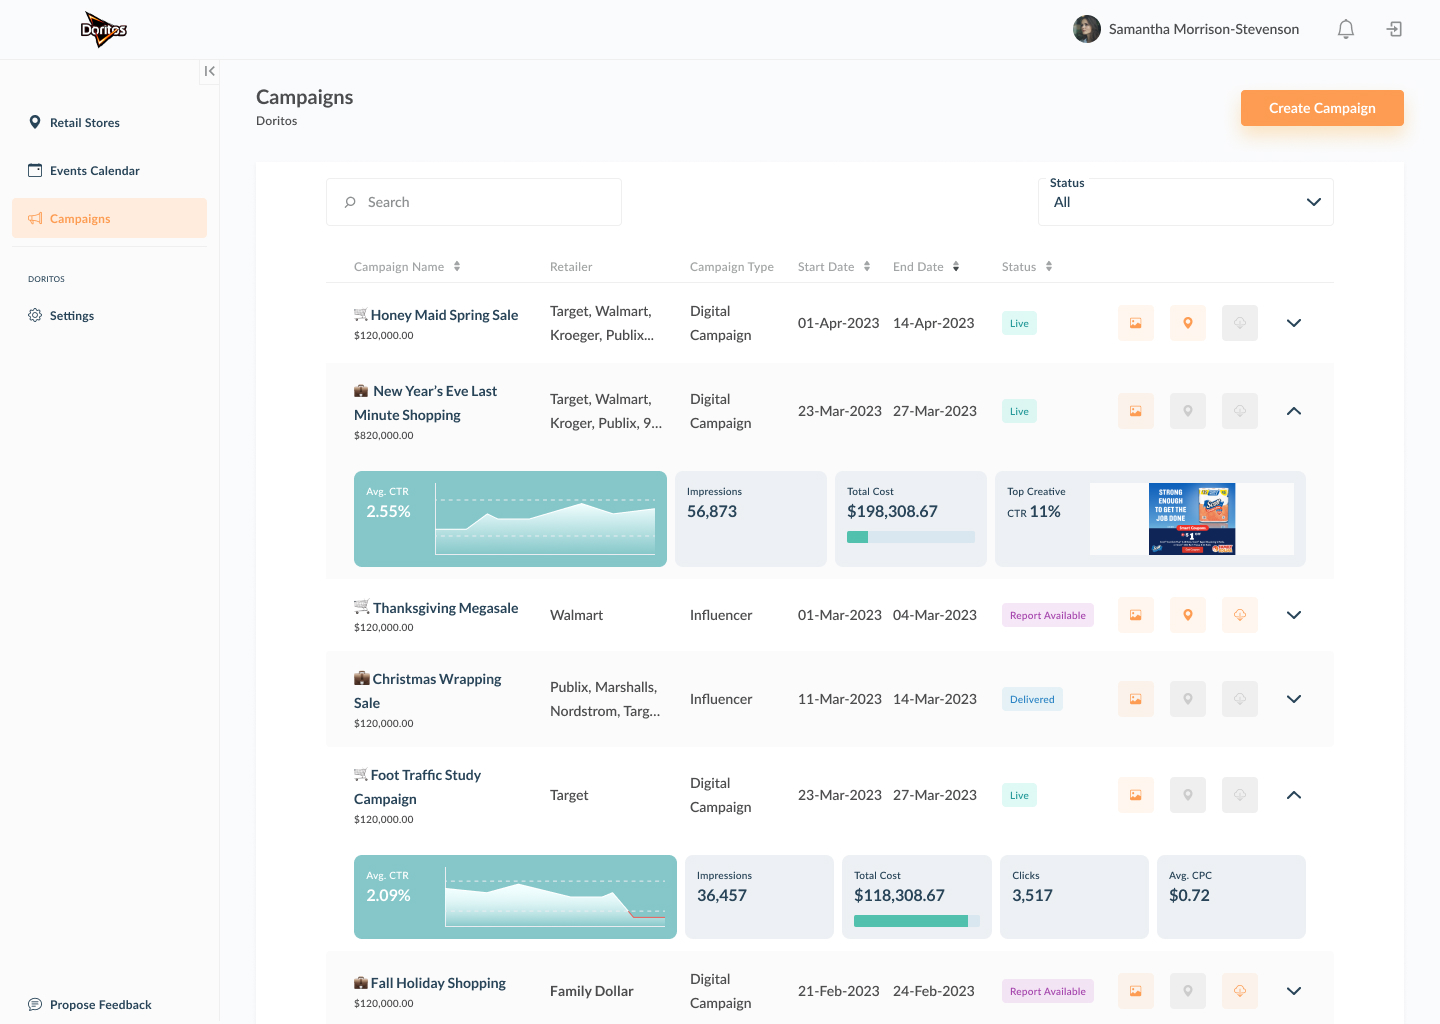Image resolution: width=1440 pixels, height=1024 pixels.
Task: Click location pin for Christmas Wrapping Sale
Action: 1188,699
